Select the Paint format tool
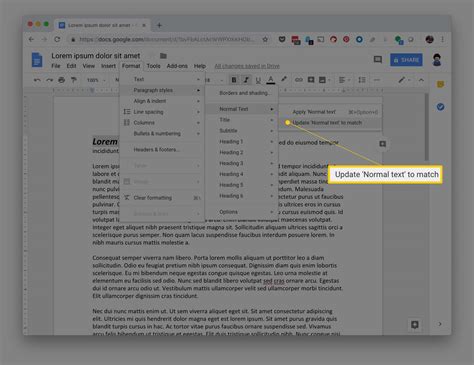474x365 pixels. [74, 80]
